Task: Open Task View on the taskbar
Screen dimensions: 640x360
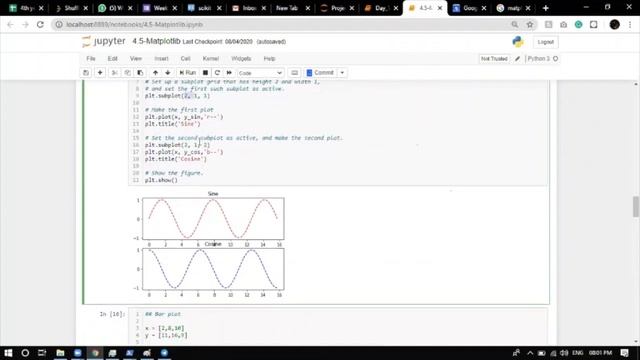Action: pos(42,353)
